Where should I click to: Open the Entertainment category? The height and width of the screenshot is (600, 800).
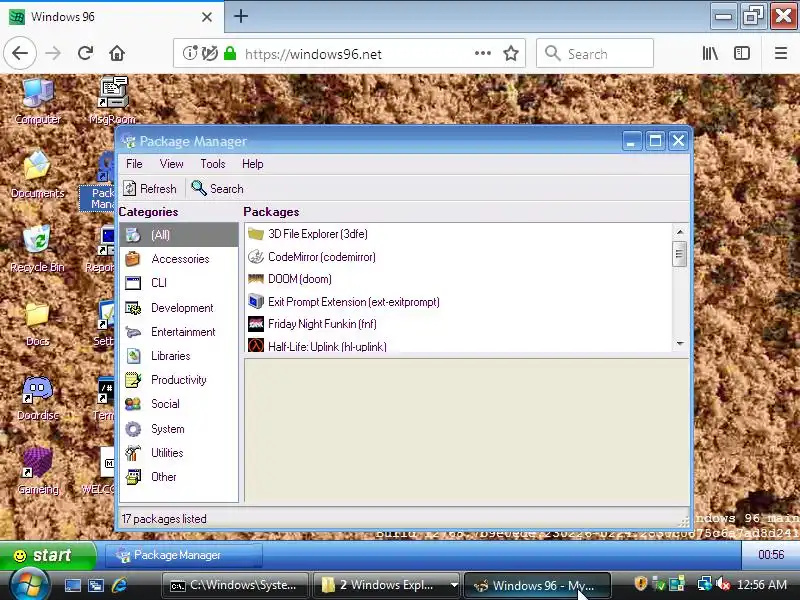[x=179, y=332]
